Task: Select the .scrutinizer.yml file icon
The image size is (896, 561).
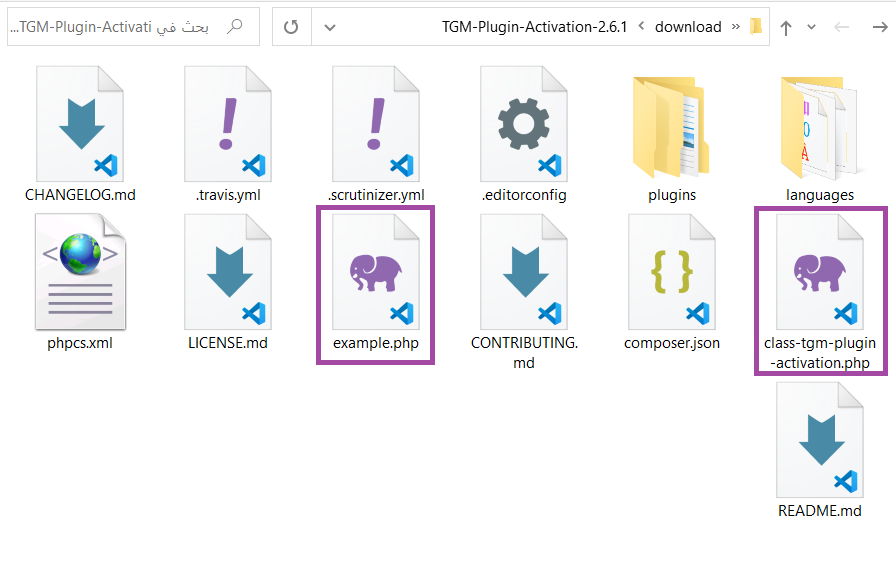Action: [x=376, y=124]
